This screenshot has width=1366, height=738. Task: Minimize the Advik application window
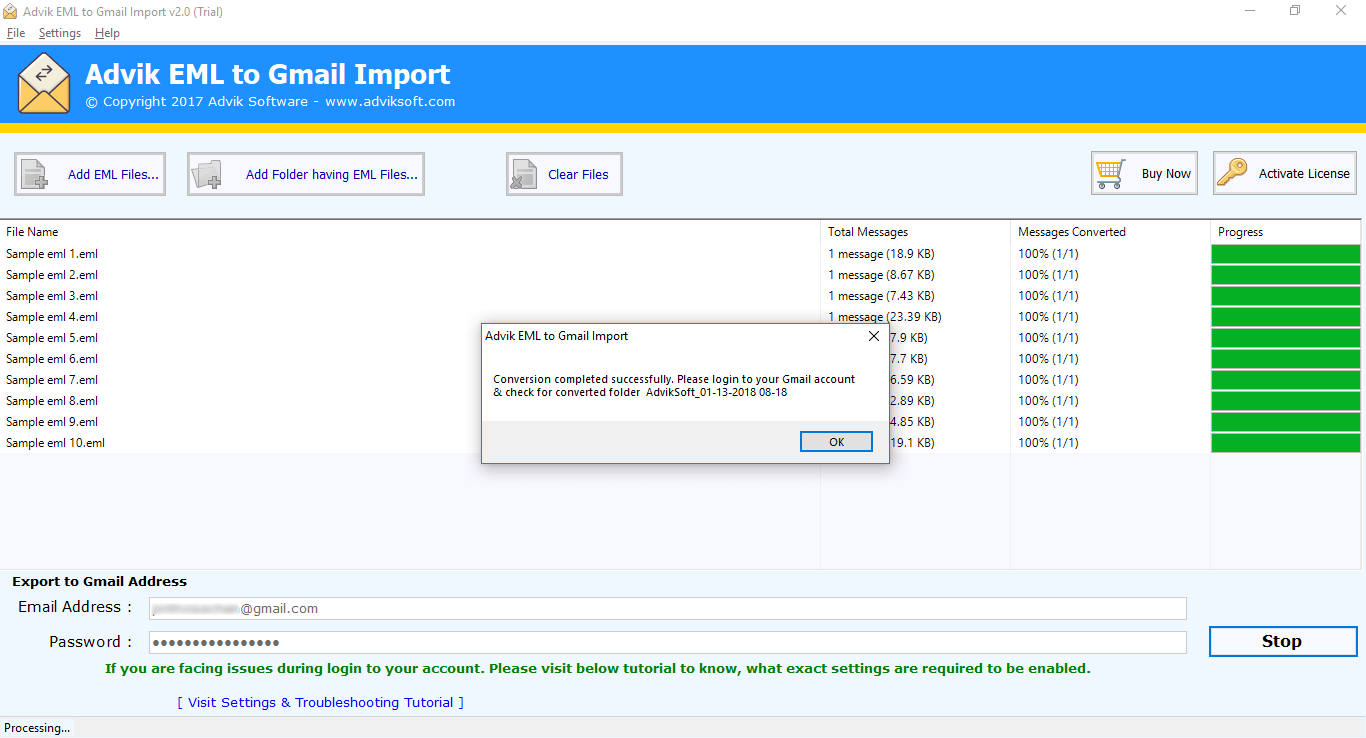click(1250, 11)
